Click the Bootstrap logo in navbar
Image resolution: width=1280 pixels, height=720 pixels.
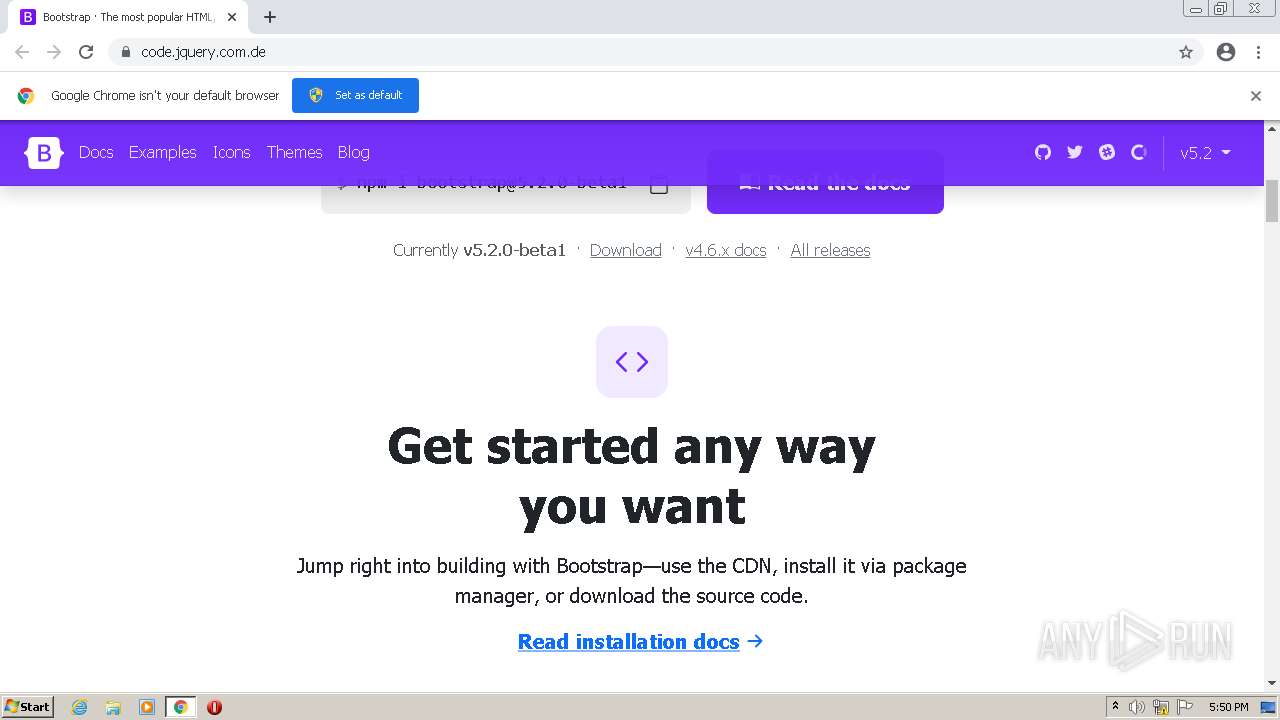point(44,152)
